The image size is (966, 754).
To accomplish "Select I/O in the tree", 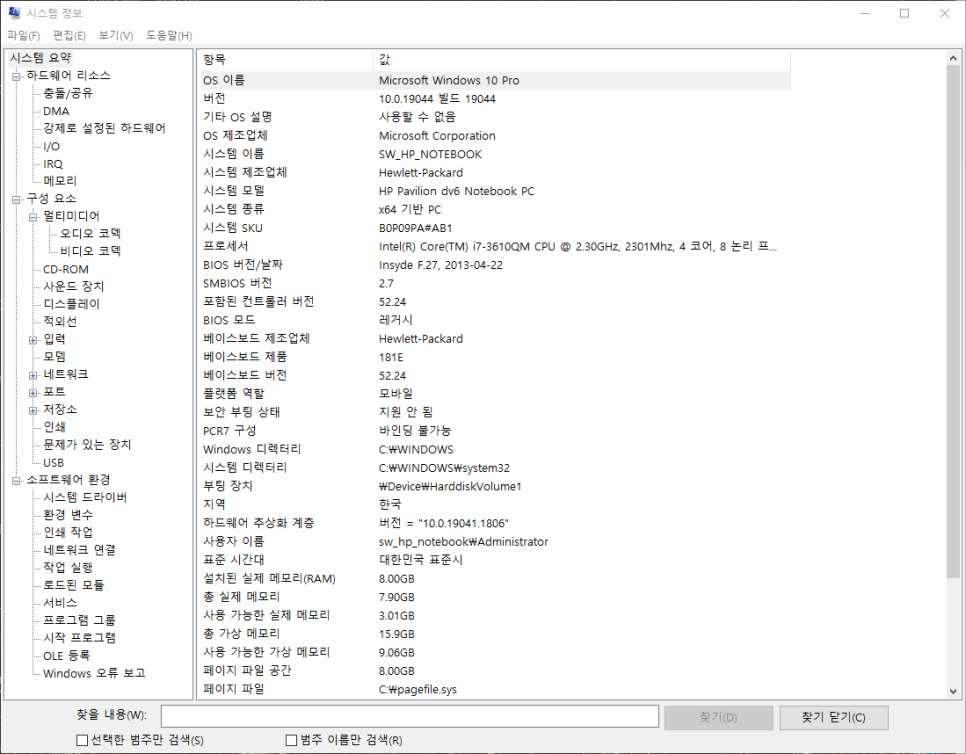I will coord(51,146).
